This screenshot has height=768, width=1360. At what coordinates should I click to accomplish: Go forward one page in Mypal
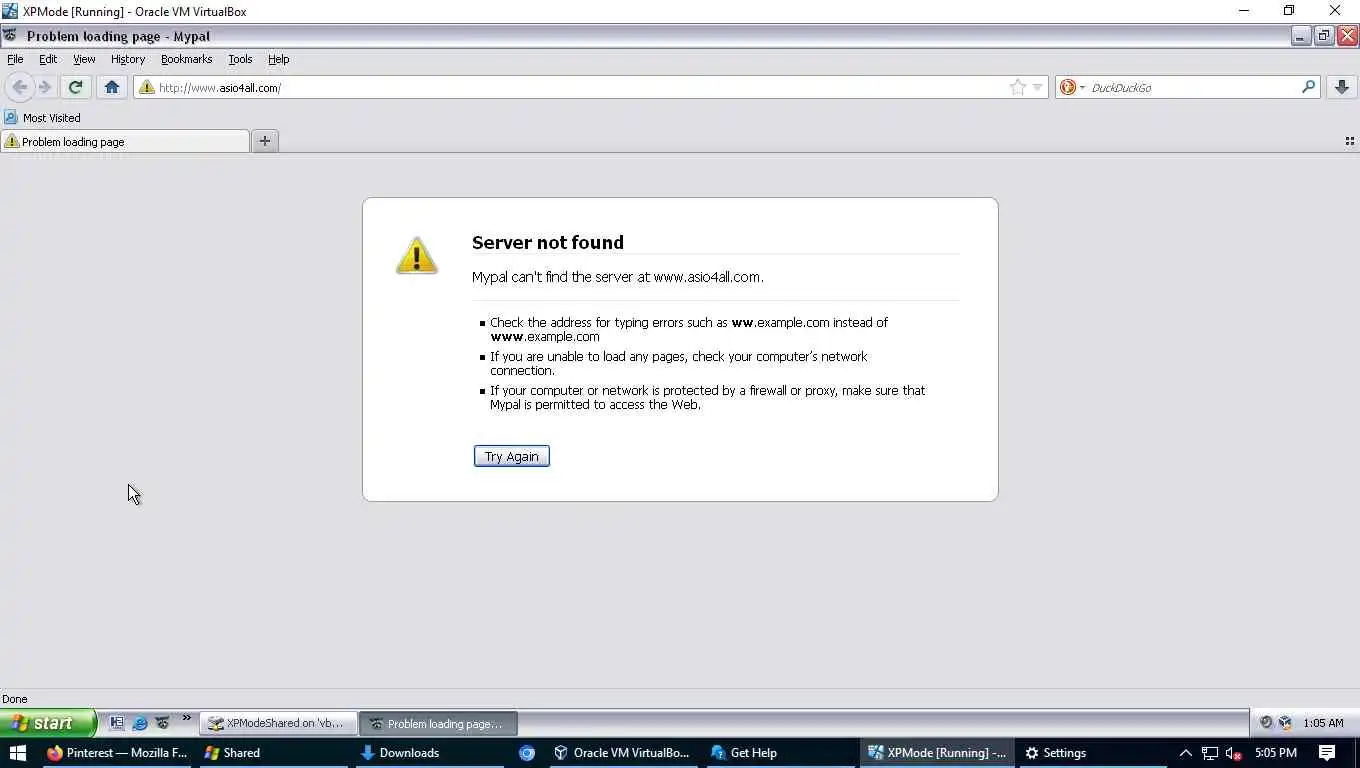click(45, 87)
